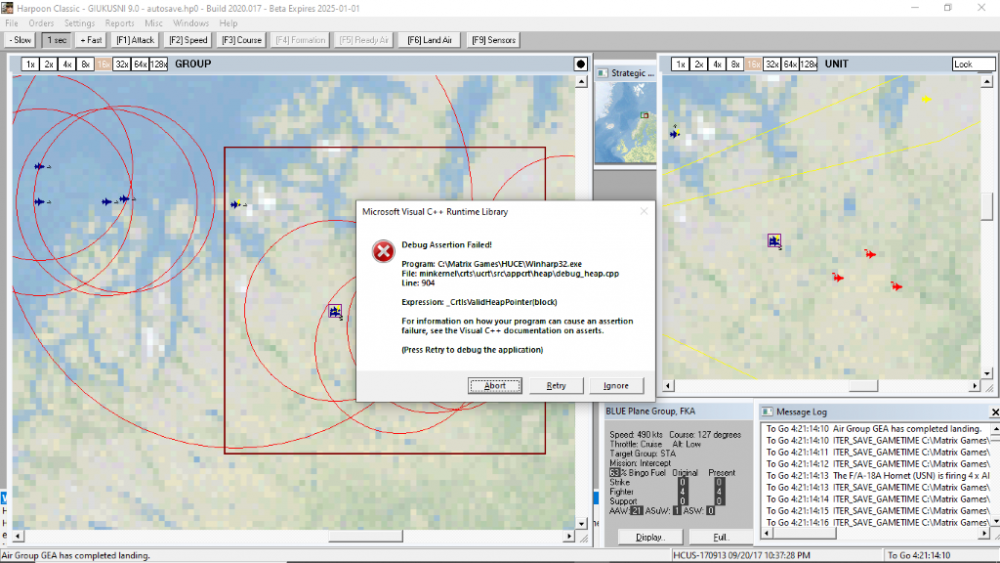This screenshot has width=1000, height=563.
Task: Speed up time with + Fast button
Action: (x=91, y=40)
